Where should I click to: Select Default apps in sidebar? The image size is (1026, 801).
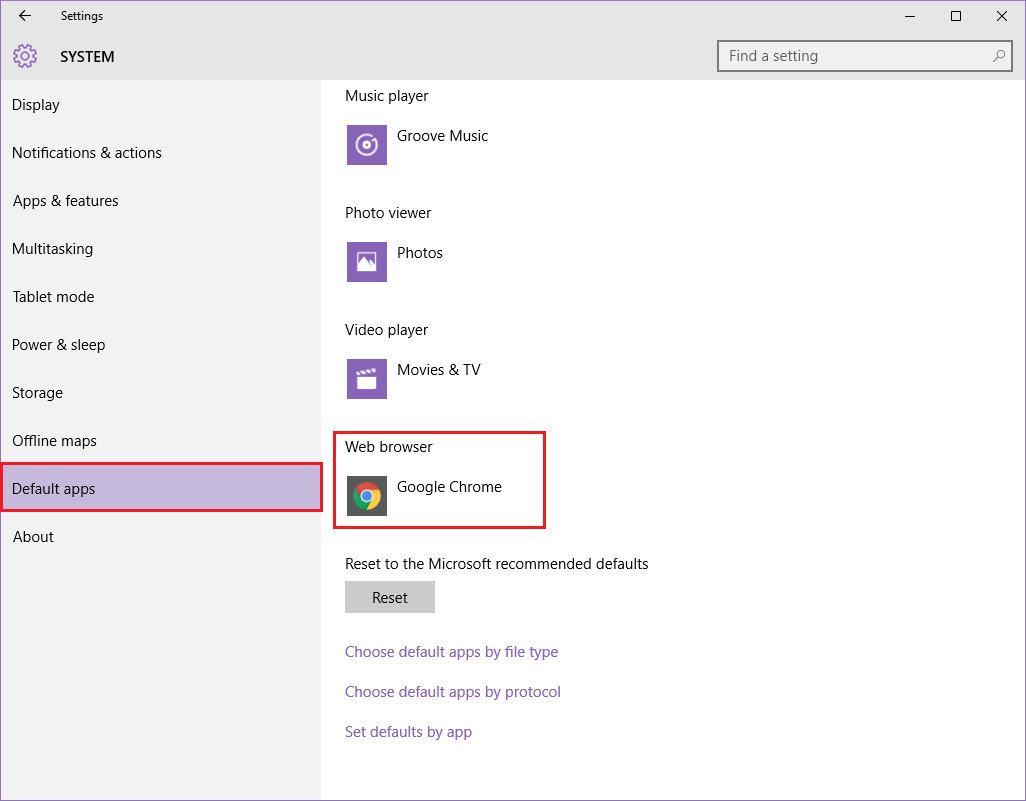[x=161, y=489]
